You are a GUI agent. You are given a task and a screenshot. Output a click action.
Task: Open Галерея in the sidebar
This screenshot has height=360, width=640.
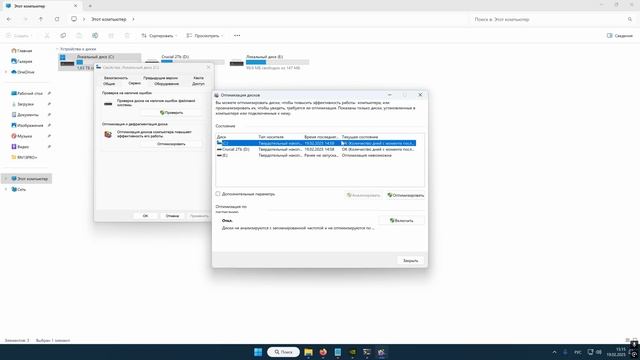click(22, 61)
